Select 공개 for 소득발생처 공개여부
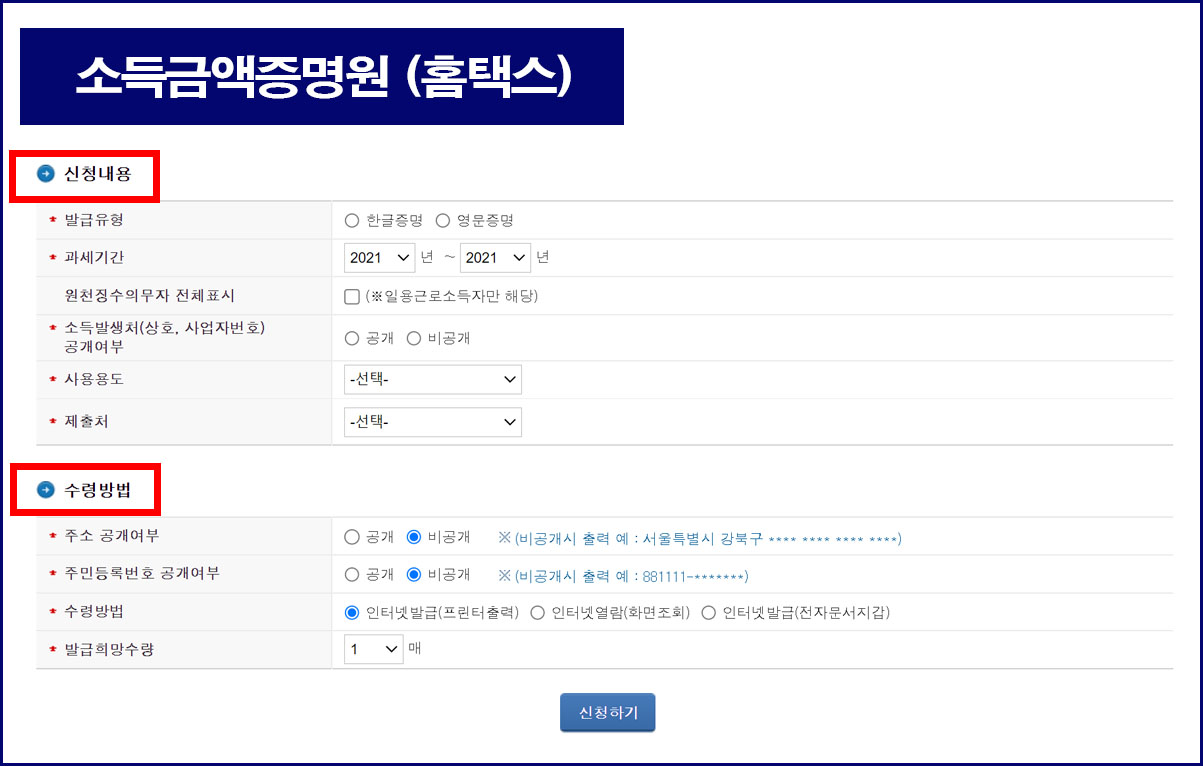The height and width of the screenshot is (766, 1203). (352, 338)
